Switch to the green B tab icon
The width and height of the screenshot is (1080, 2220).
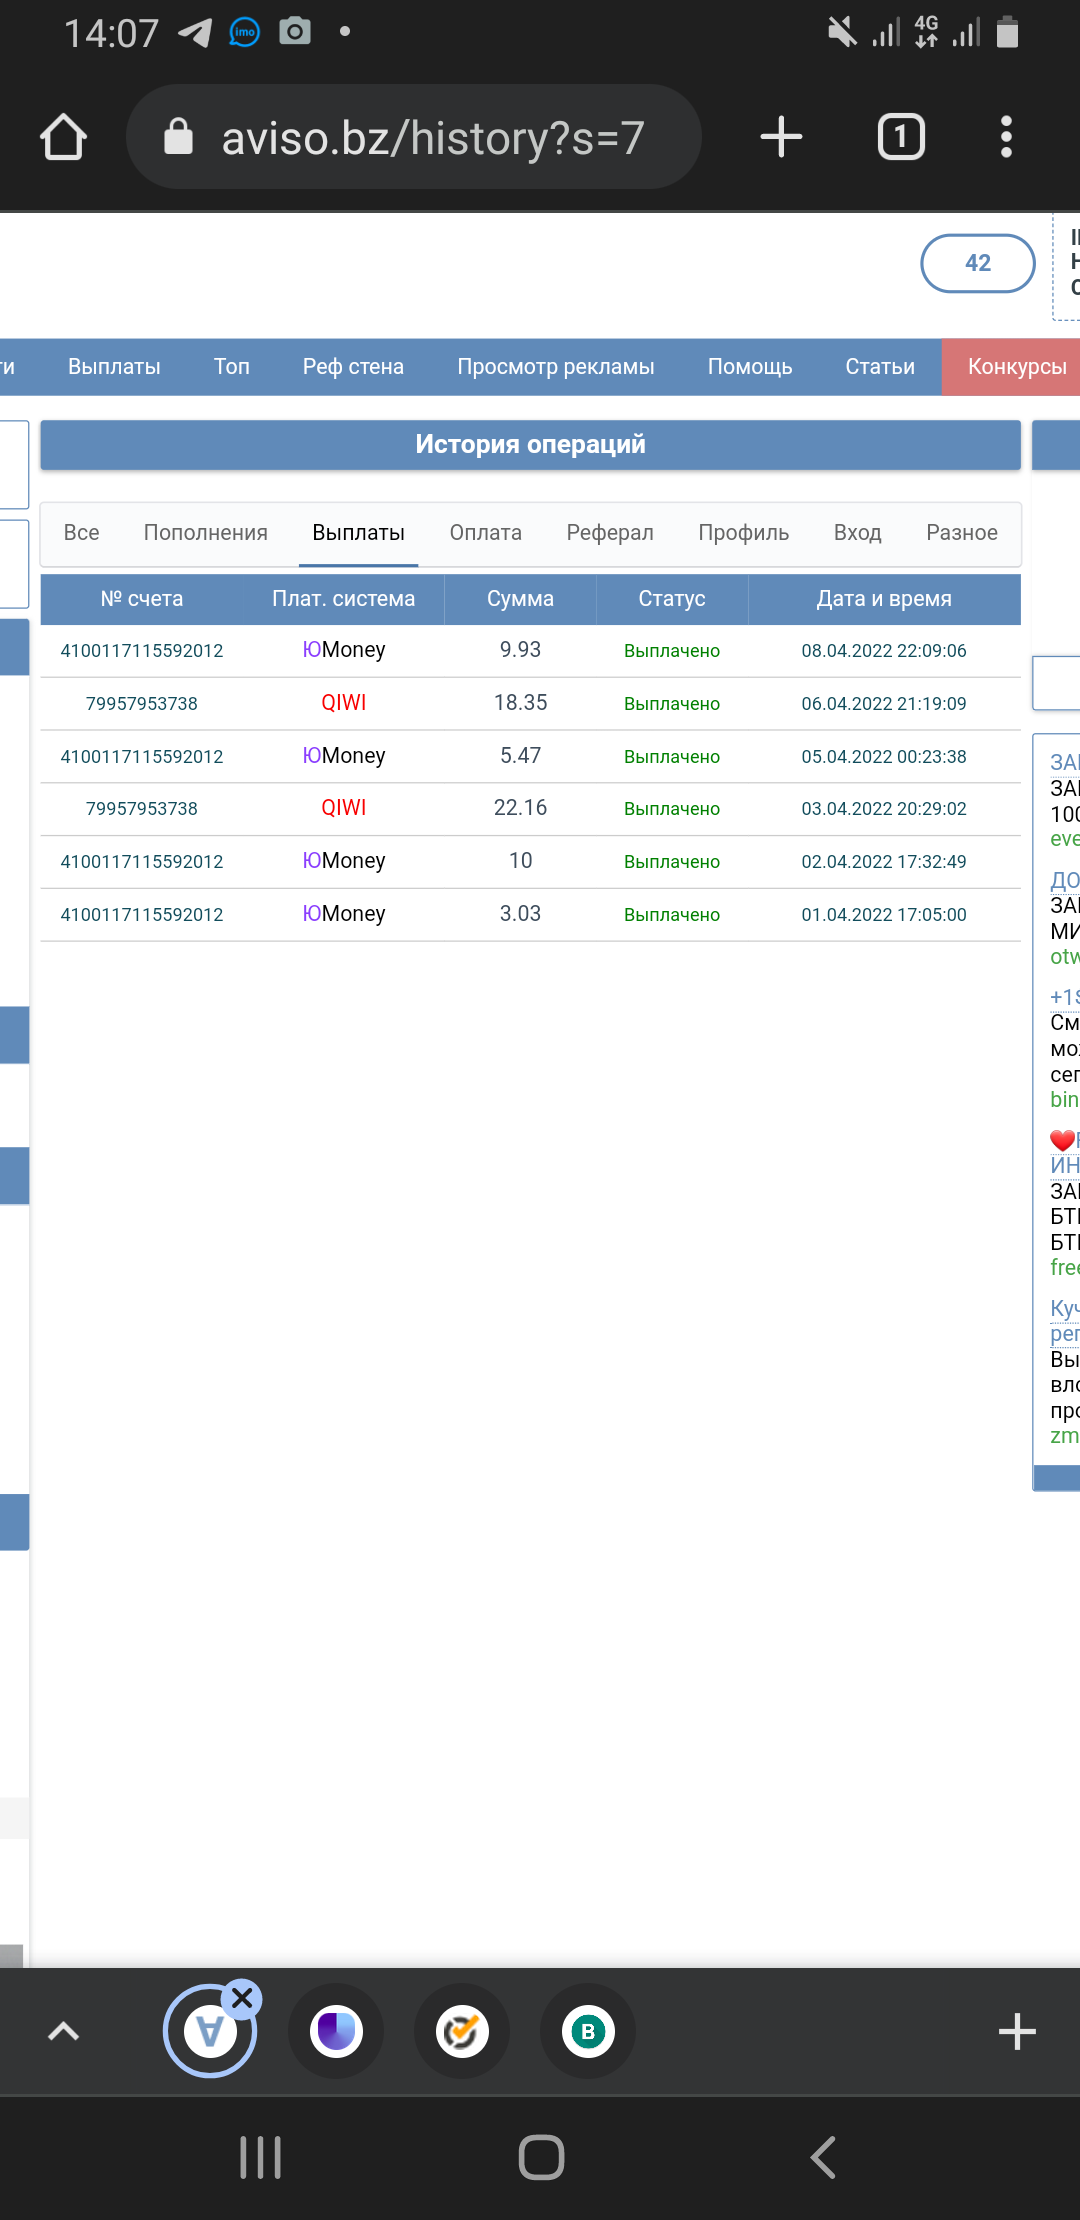(588, 2031)
